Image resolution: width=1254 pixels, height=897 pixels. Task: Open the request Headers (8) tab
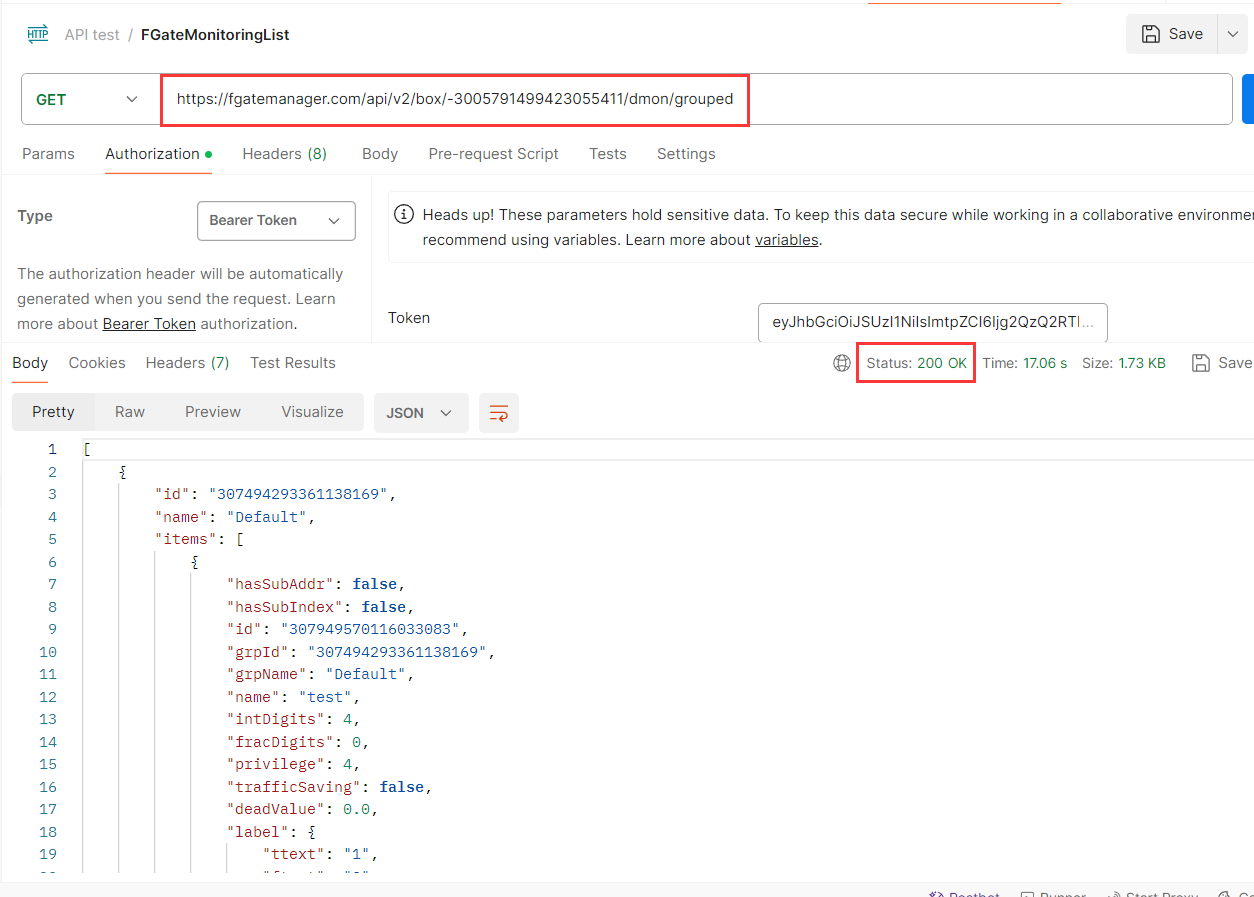284,154
